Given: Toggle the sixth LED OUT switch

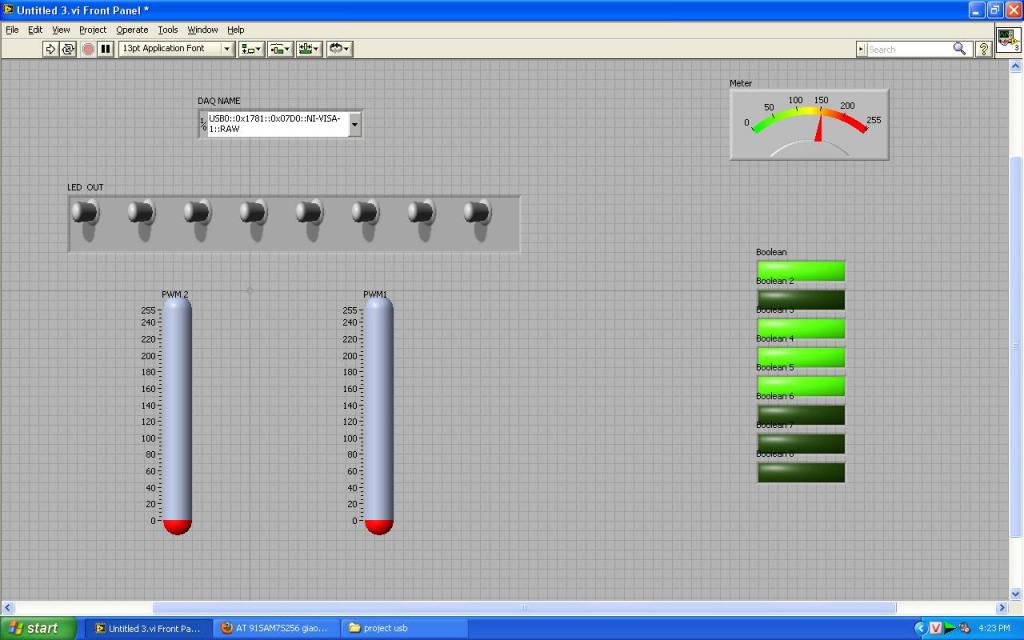Looking at the screenshot, I should pyautogui.click(x=365, y=212).
